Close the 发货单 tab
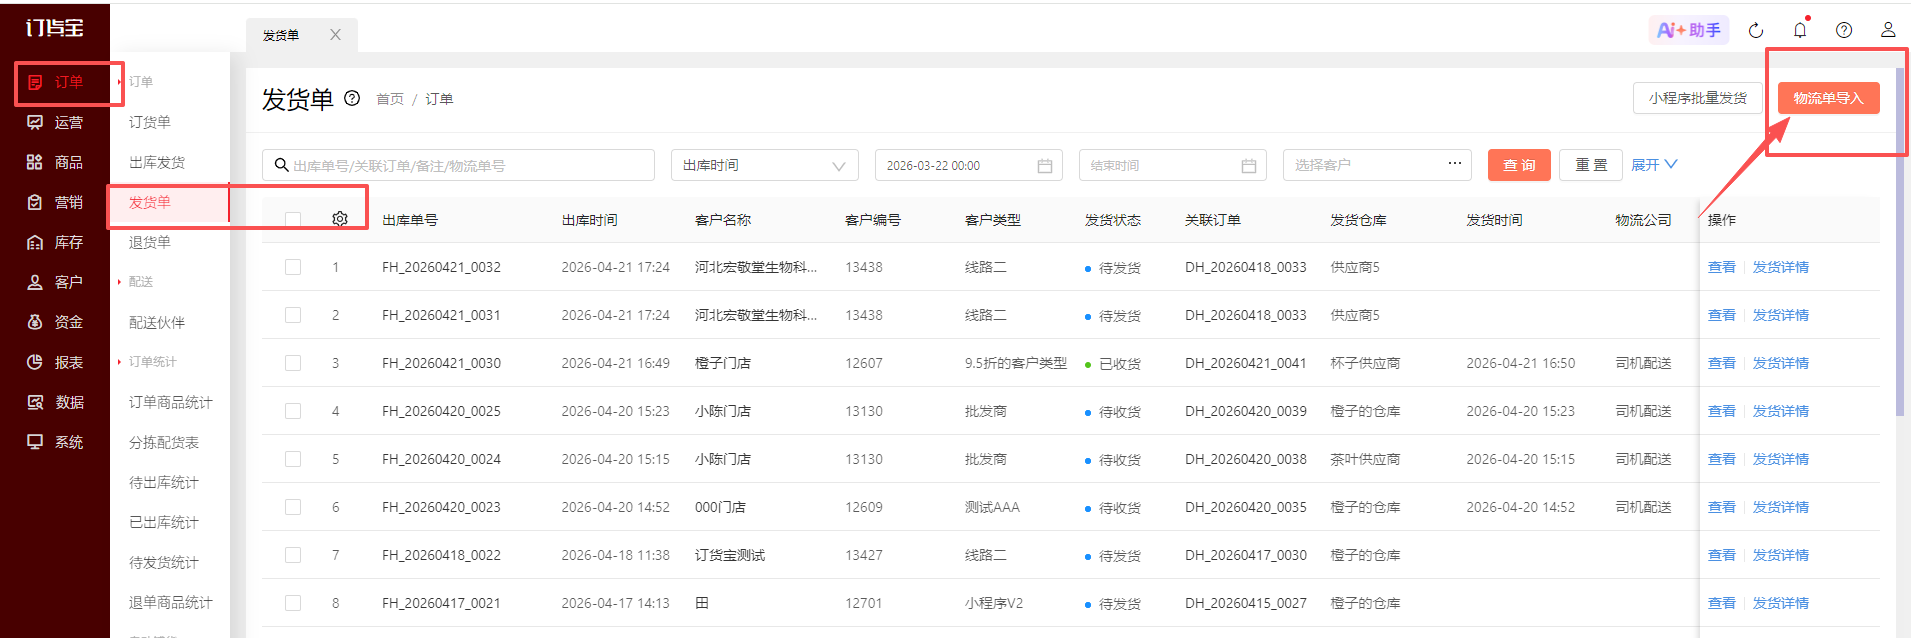 pos(336,35)
